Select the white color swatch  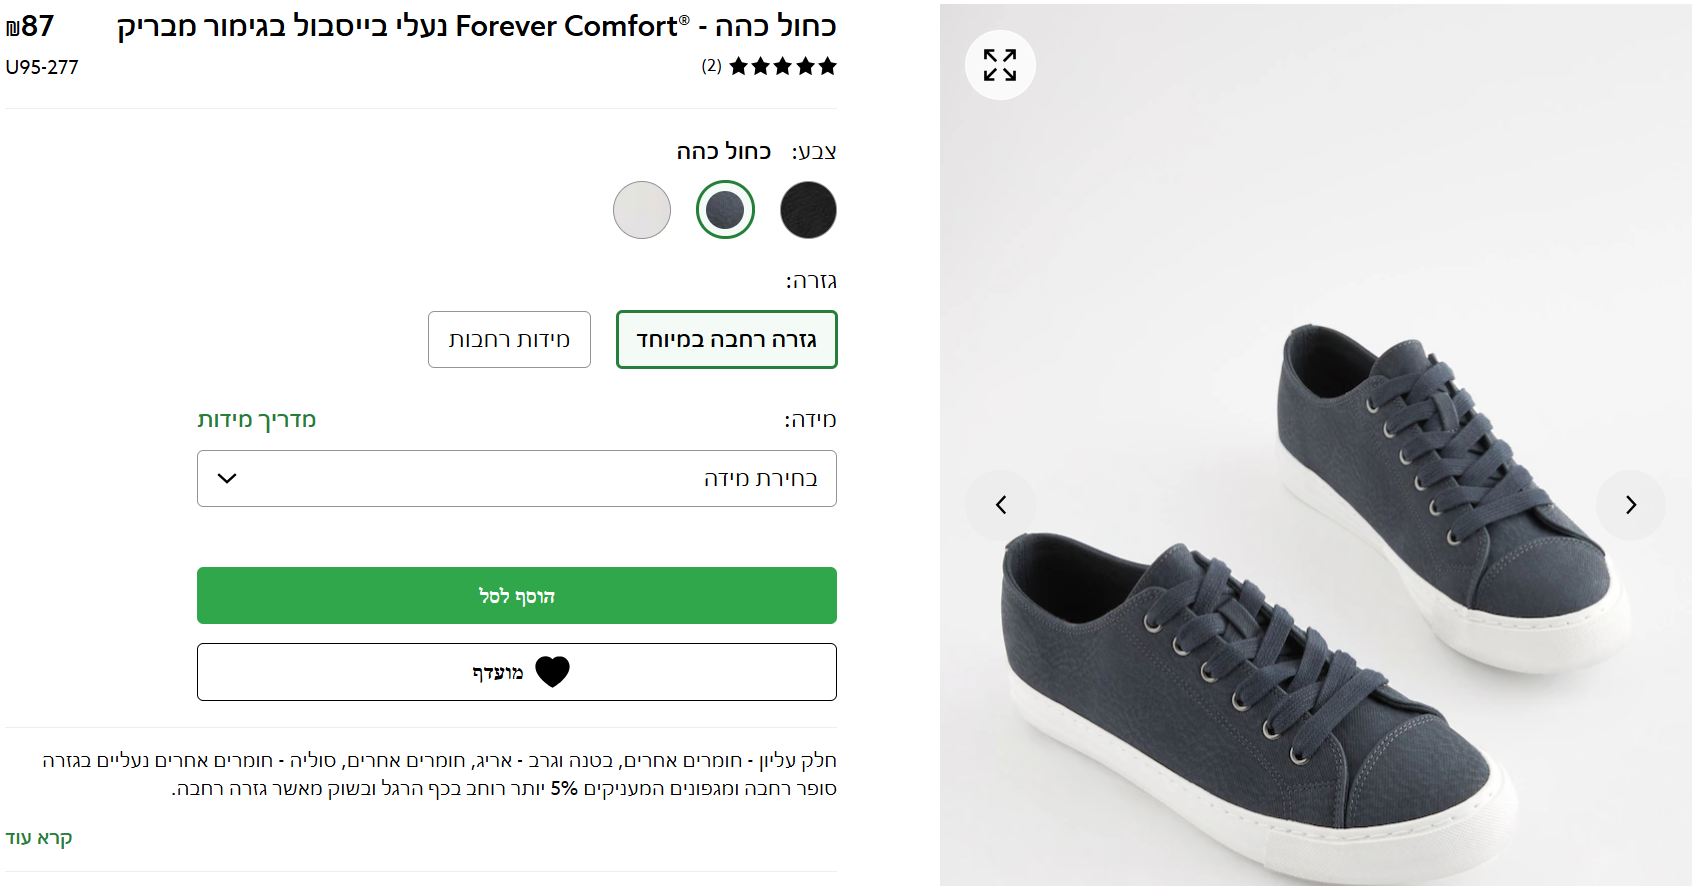(642, 210)
